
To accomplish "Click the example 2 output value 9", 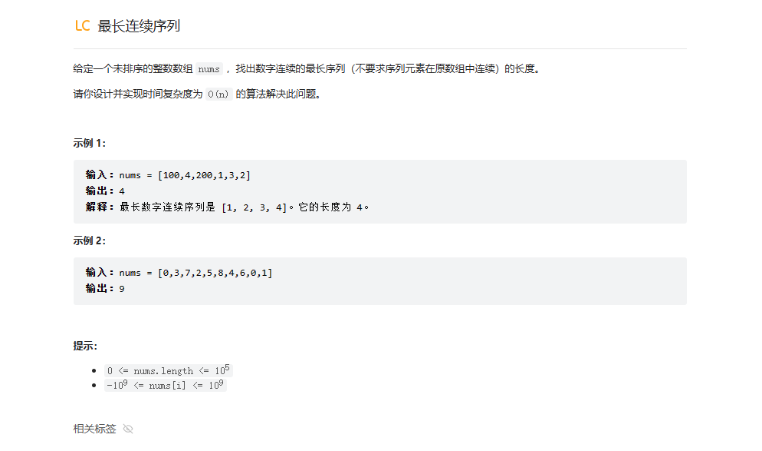I will pyautogui.click(x=122, y=289).
